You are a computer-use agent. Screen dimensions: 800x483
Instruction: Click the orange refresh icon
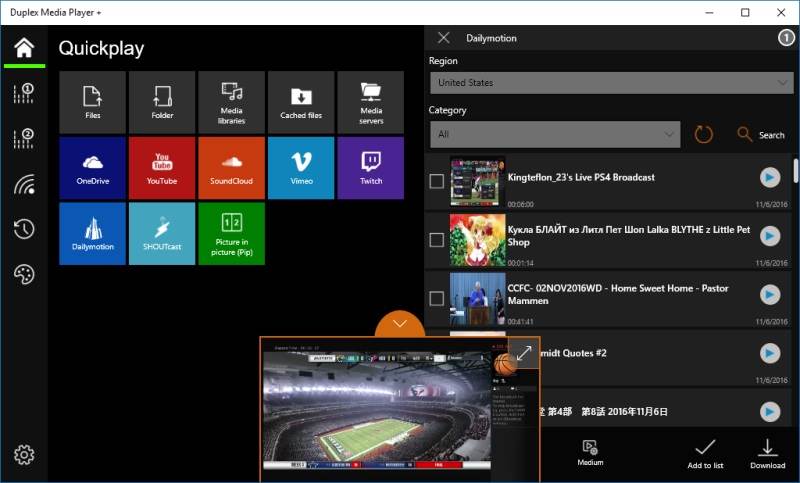point(704,134)
